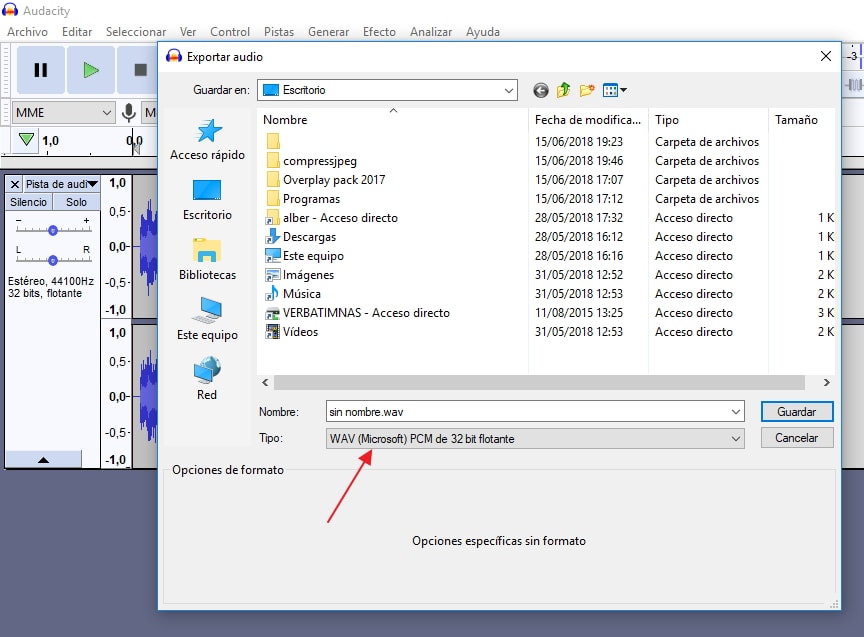Open the Ayuda menu
Image resolution: width=864 pixels, height=637 pixels.
coord(483,32)
